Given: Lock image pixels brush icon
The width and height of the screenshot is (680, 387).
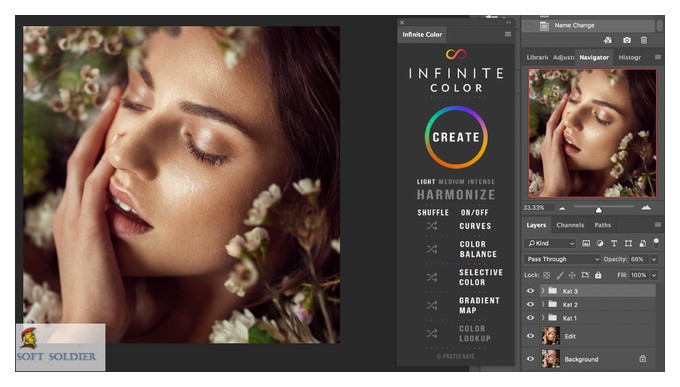Looking at the screenshot, I should (x=560, y=275).
